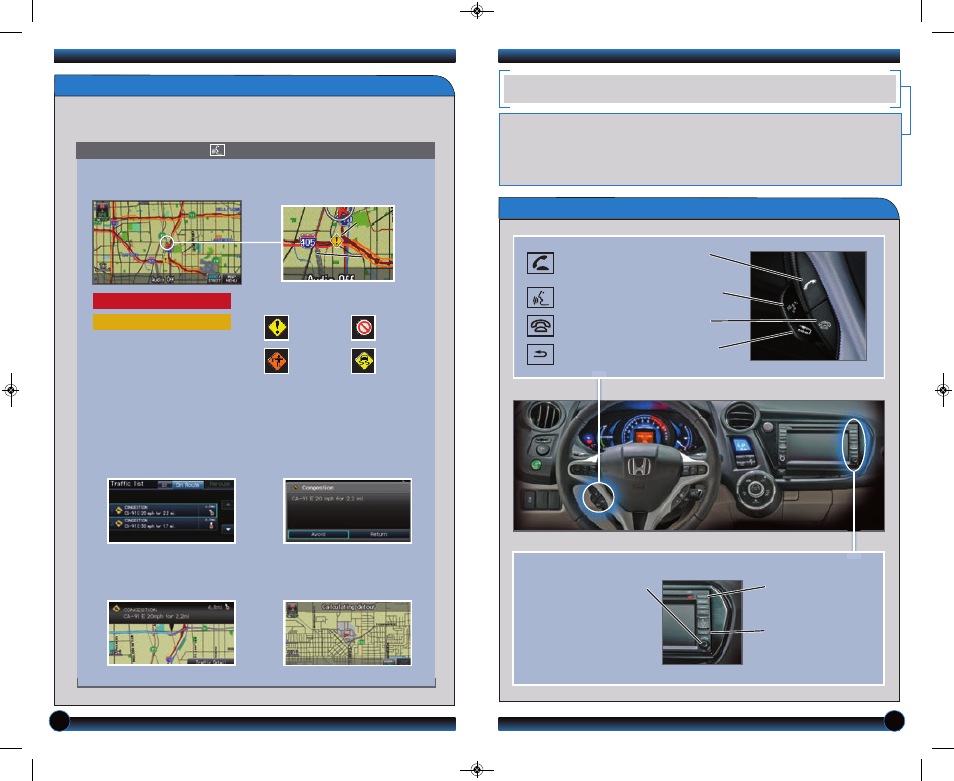Click the yellow exclamation incident icon in the legend

coord(276,327)
